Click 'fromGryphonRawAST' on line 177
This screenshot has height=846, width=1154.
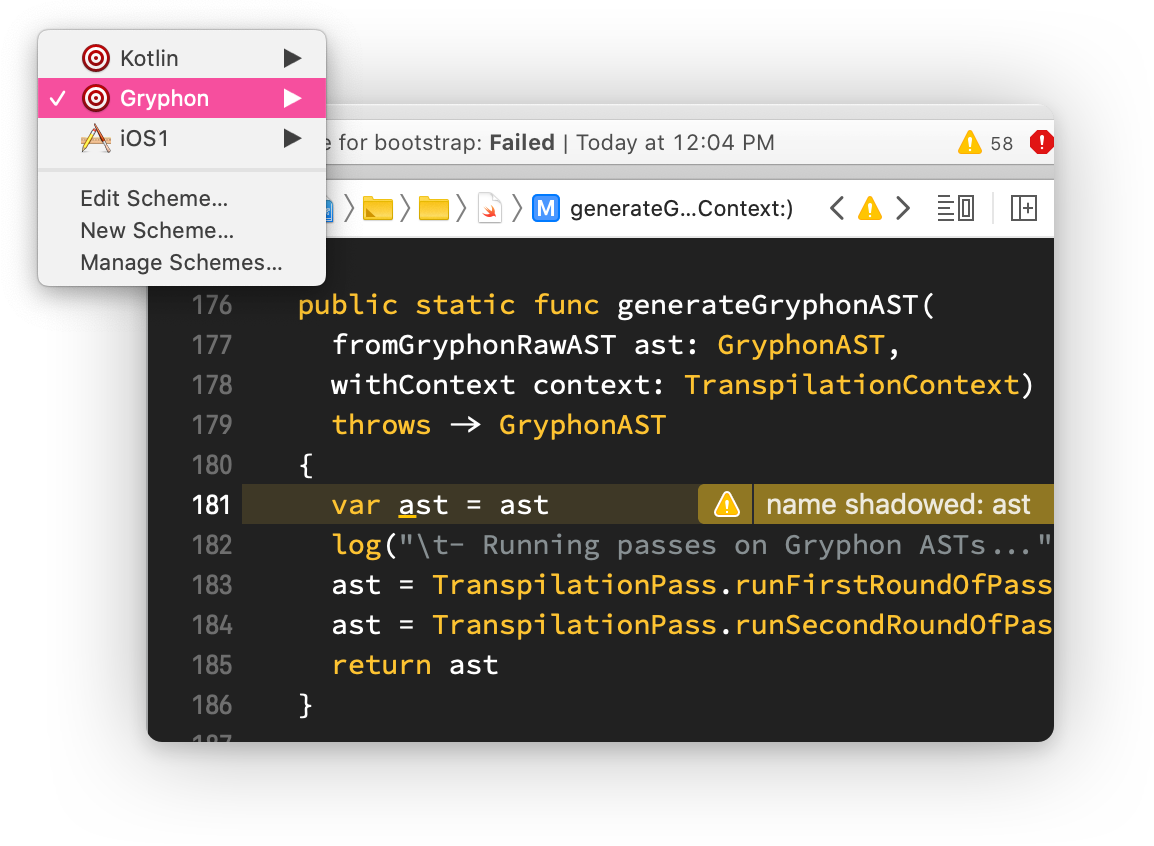(x=473, y=345)
